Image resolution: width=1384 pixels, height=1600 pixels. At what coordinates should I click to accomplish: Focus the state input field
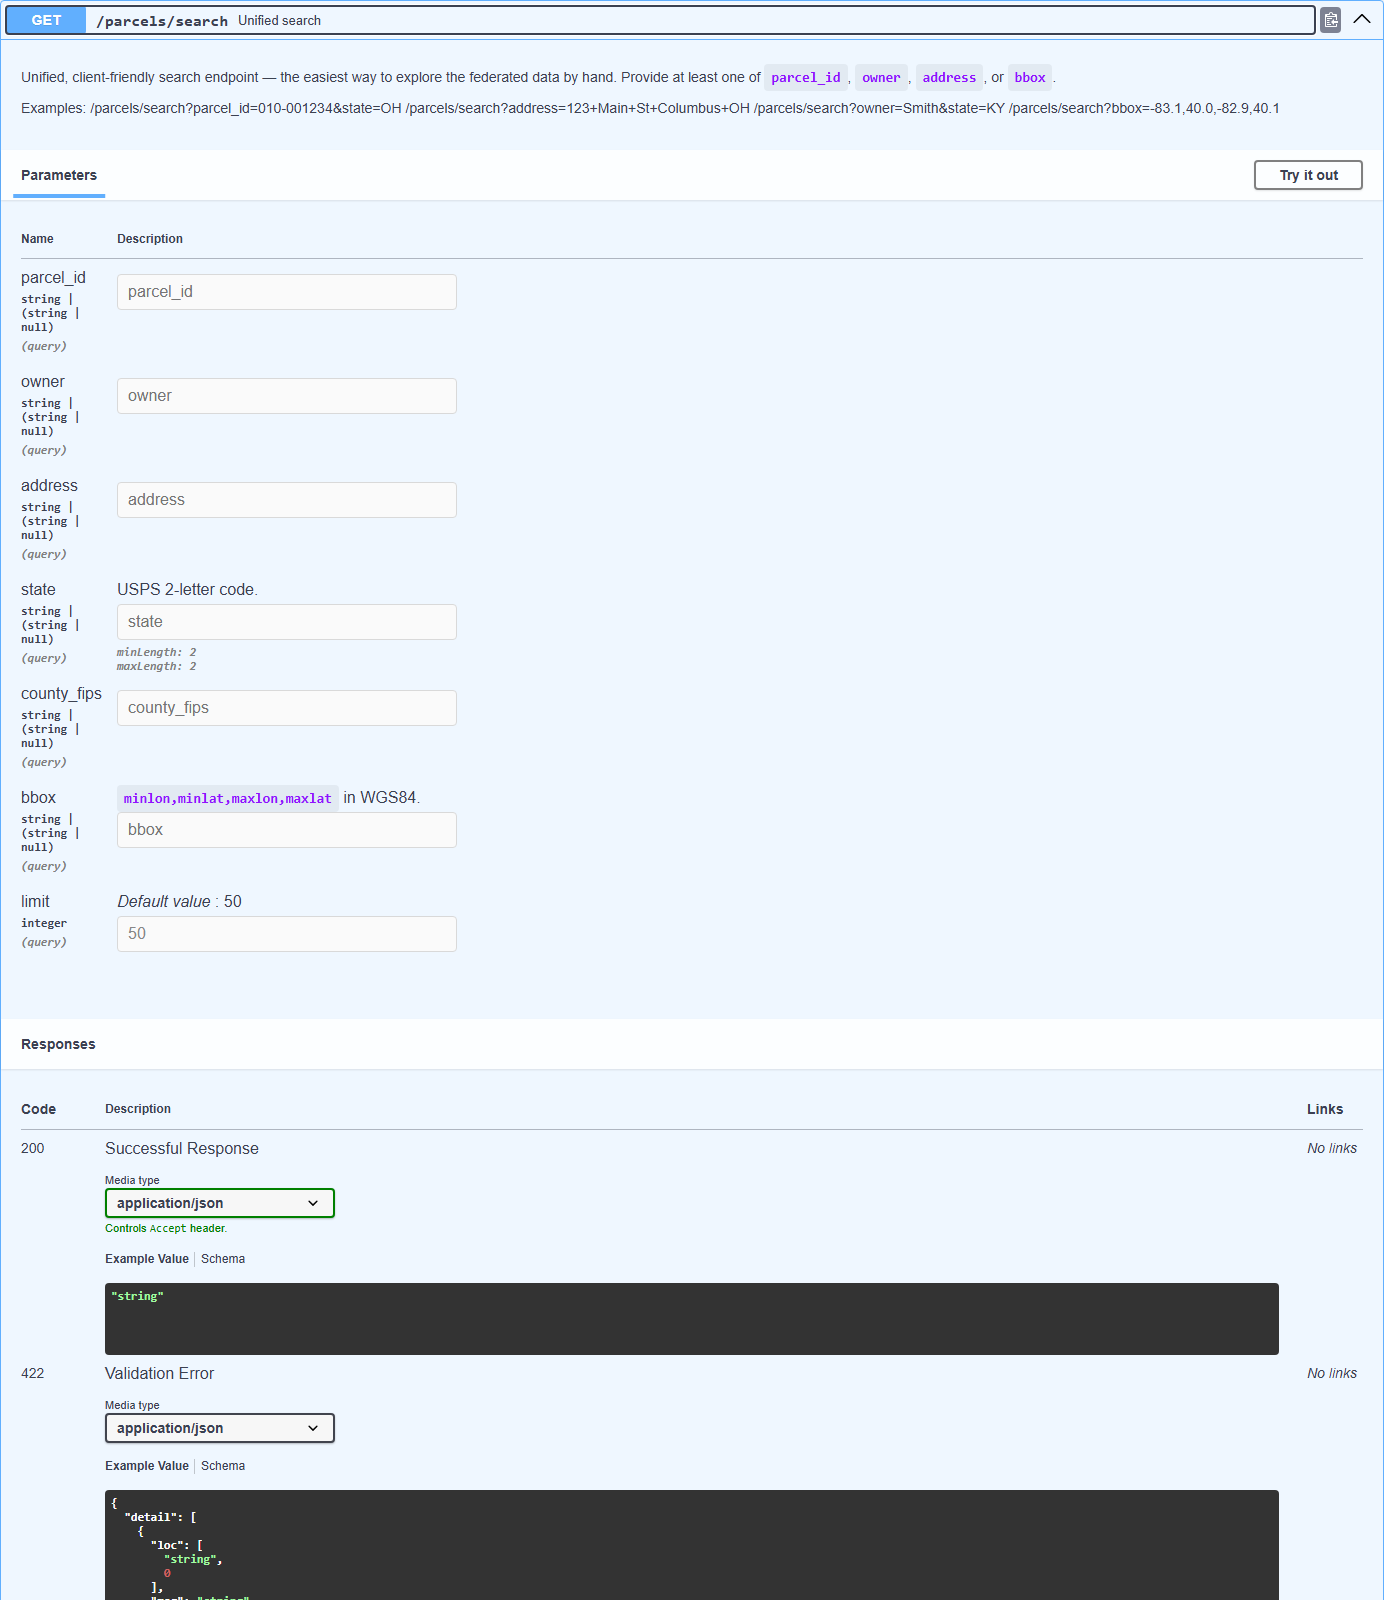tap(287, 622)
